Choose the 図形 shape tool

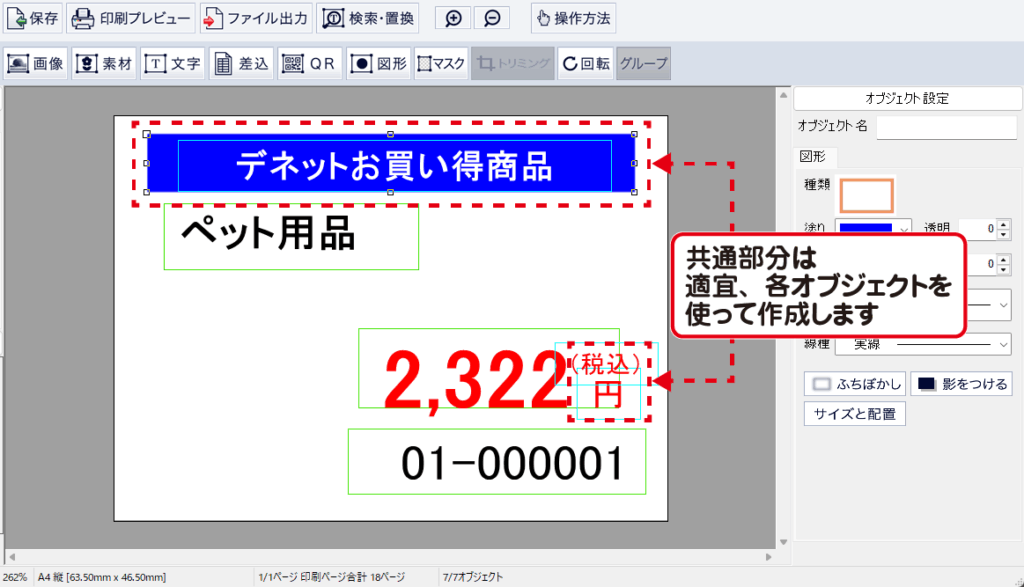378,64
